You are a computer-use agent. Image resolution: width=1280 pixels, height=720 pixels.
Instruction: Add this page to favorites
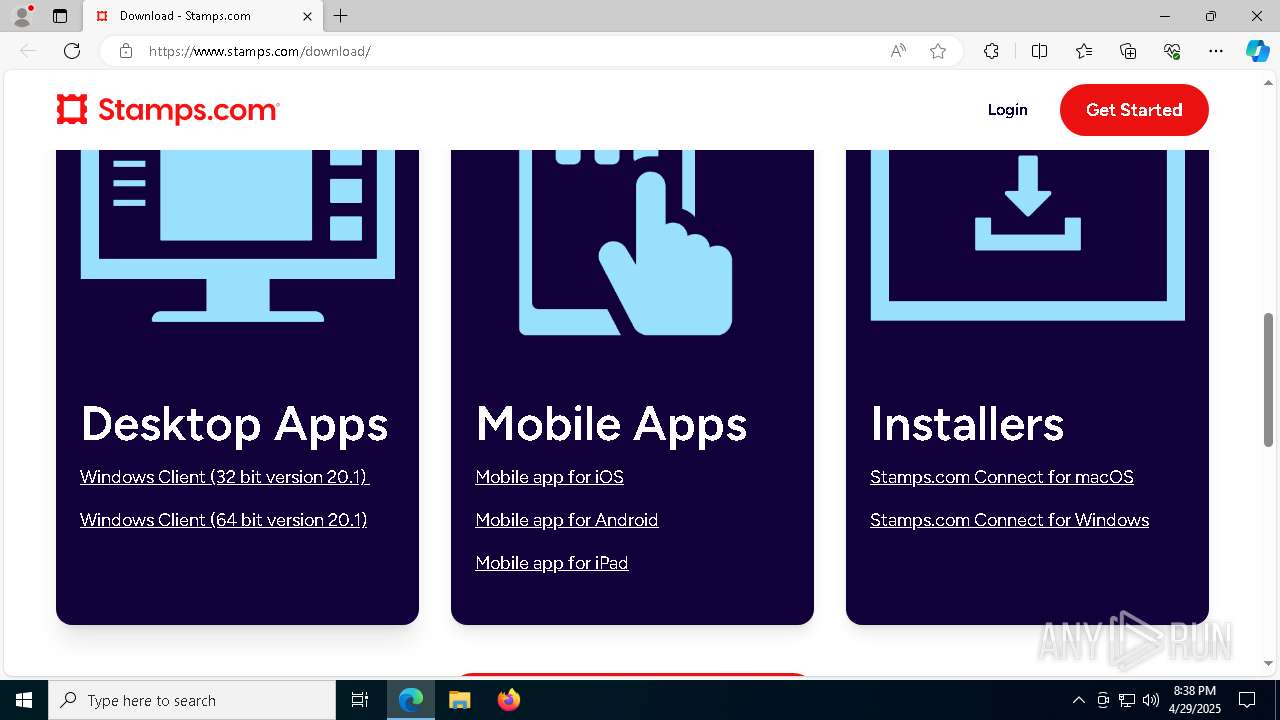click(x=938, y=51)
